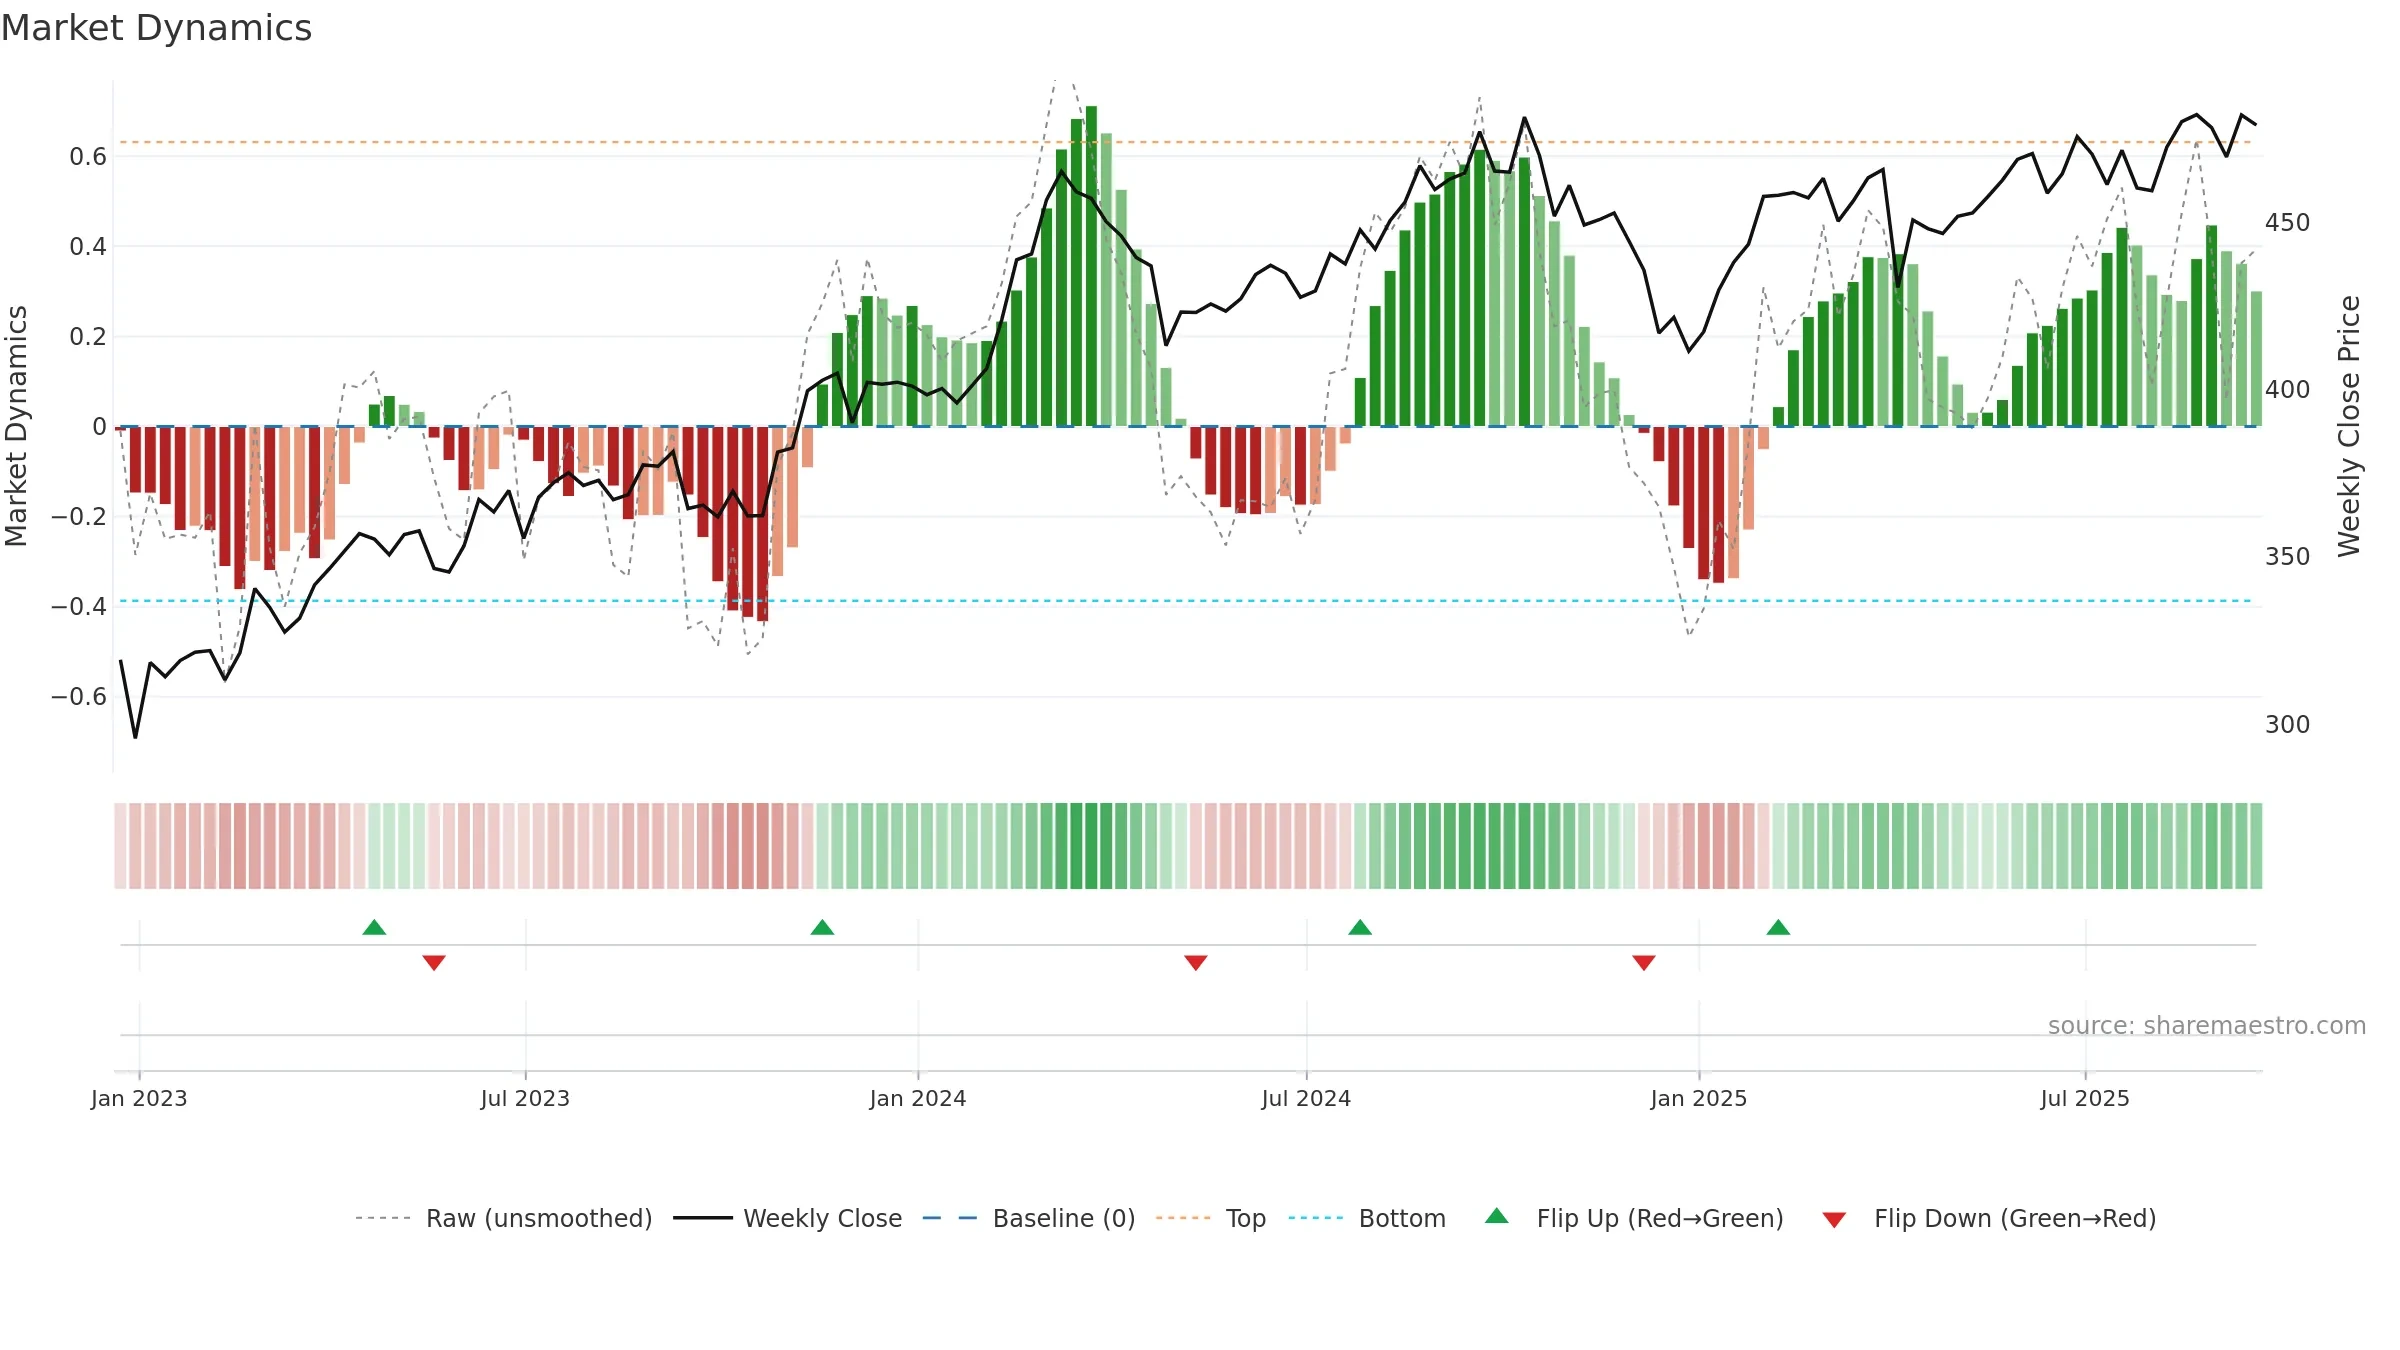Click the tallest green bar in early 2024
Viewport: 2400px width, 1350px height.
pyautogui.click(x=1091, y=266)
